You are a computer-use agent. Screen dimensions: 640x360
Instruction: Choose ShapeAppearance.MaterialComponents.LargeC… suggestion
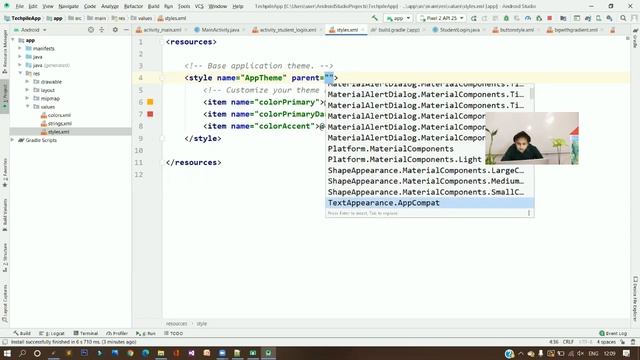(429, 170)
